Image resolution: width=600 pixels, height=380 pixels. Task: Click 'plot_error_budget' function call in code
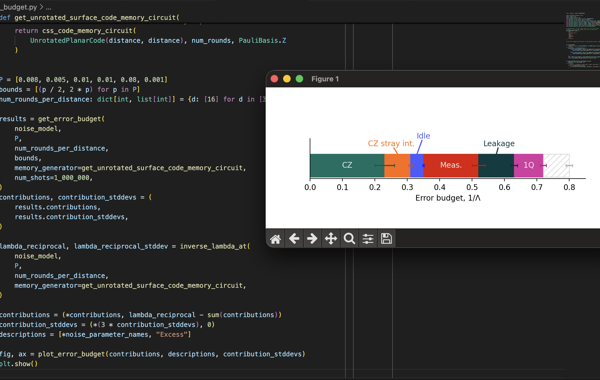[71, 354]
